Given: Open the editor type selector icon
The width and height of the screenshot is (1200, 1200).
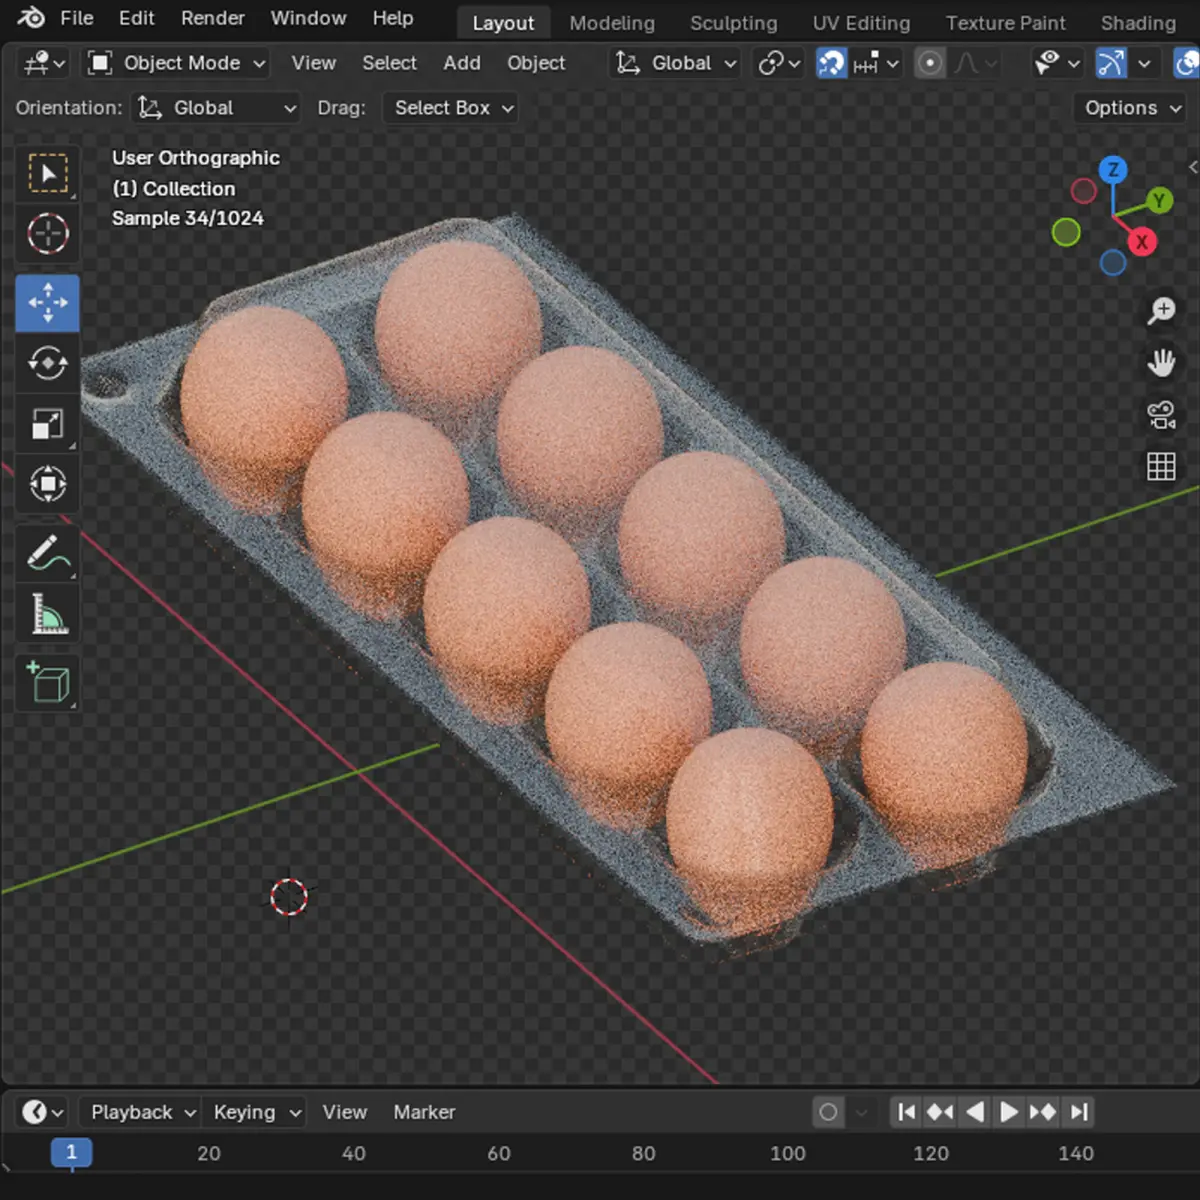Looking at the screenshot, I should tap(43, 63).
